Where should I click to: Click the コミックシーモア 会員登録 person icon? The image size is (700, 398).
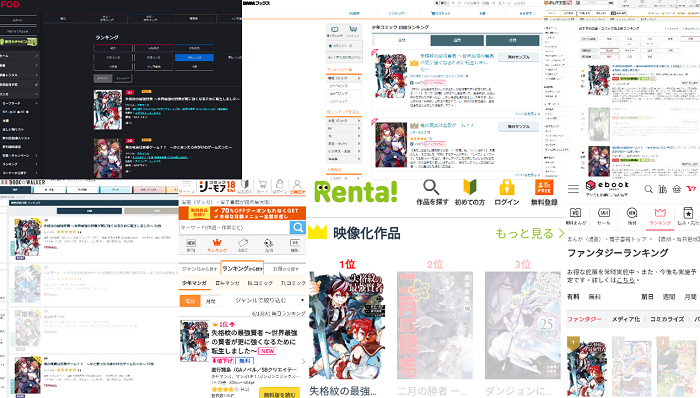[x=297, y=184]
